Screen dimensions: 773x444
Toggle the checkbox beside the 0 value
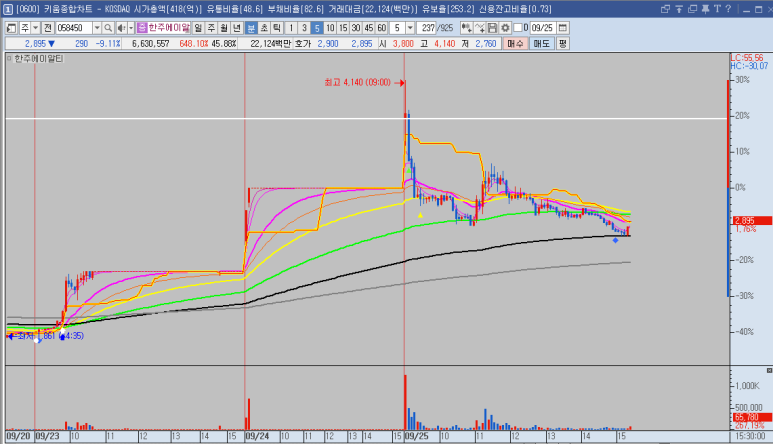tap(518, 28)
